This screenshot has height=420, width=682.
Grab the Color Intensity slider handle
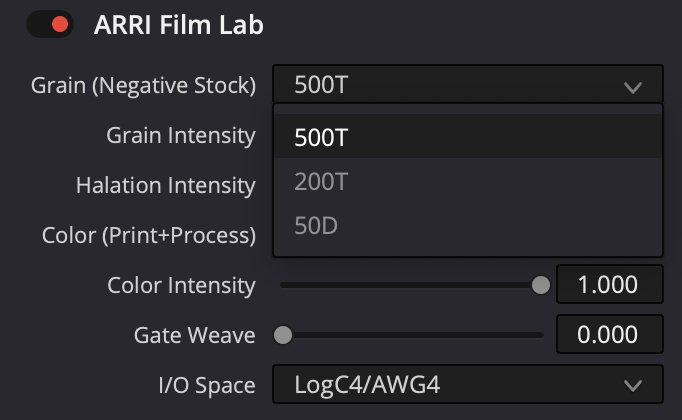coord(541,285)
